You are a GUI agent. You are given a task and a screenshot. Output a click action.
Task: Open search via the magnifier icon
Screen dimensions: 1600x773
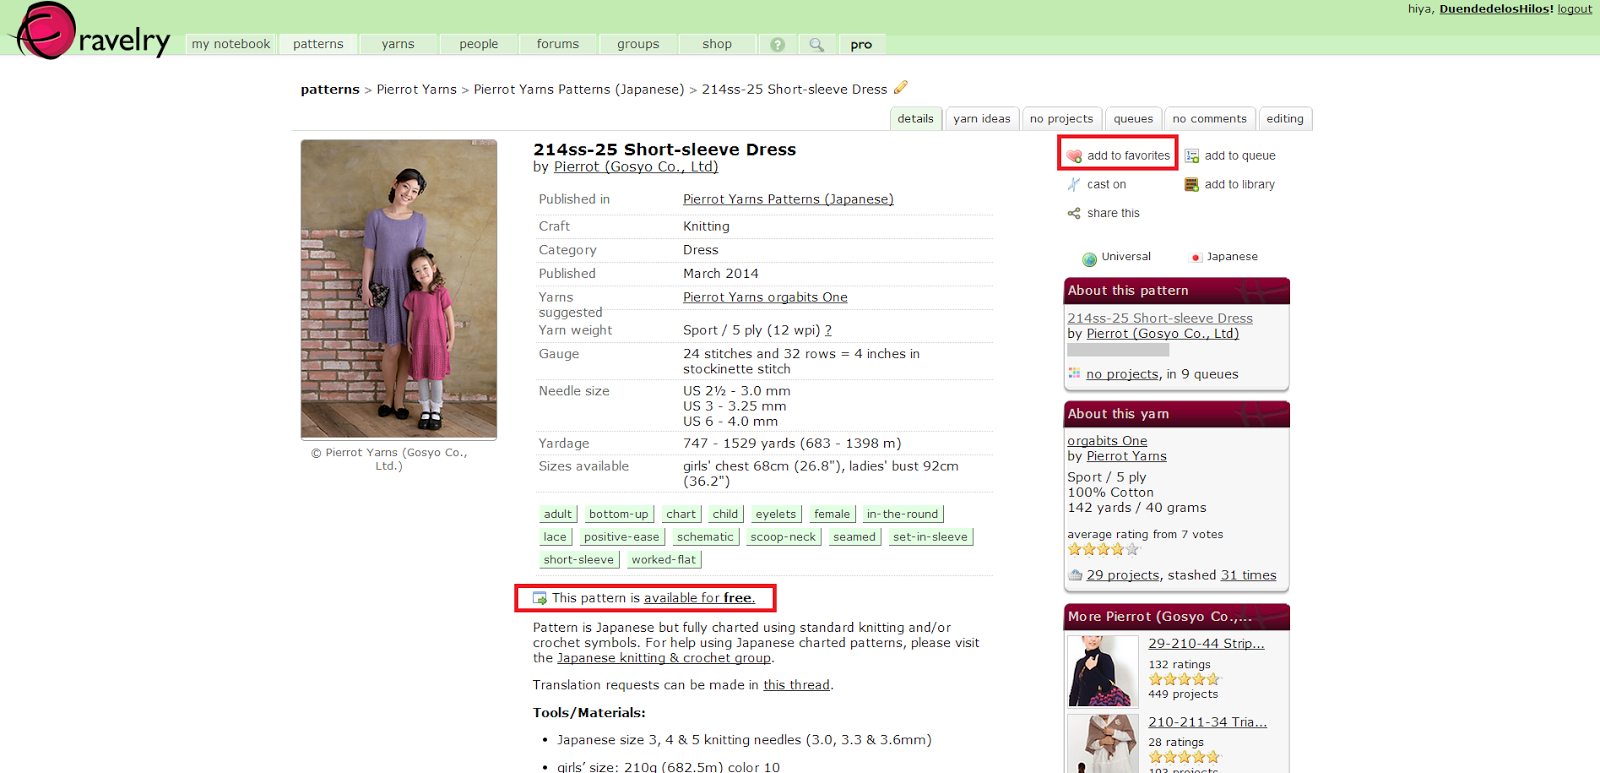[x=817, y=44]
